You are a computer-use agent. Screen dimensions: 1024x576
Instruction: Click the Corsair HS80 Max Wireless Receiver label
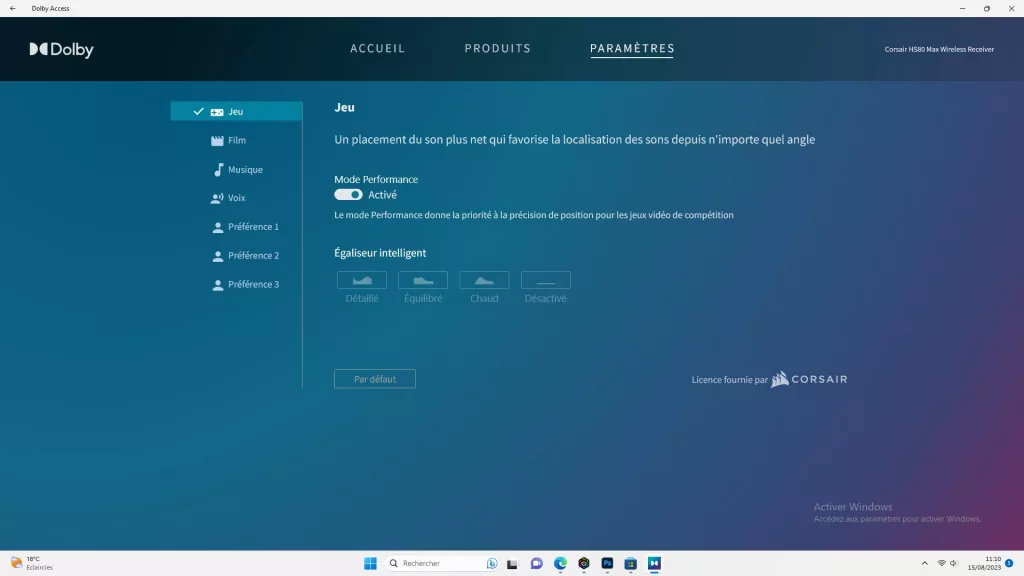pos(939,49)
